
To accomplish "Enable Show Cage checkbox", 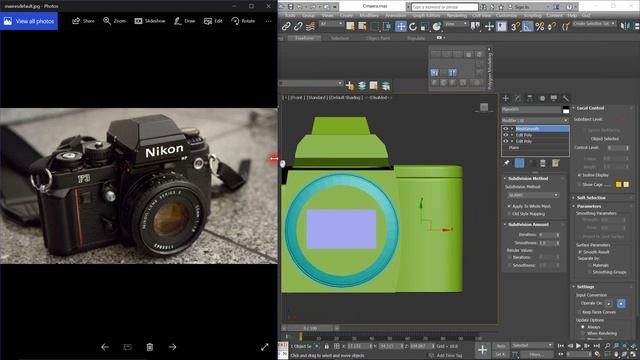I will (x=579, y=185).
